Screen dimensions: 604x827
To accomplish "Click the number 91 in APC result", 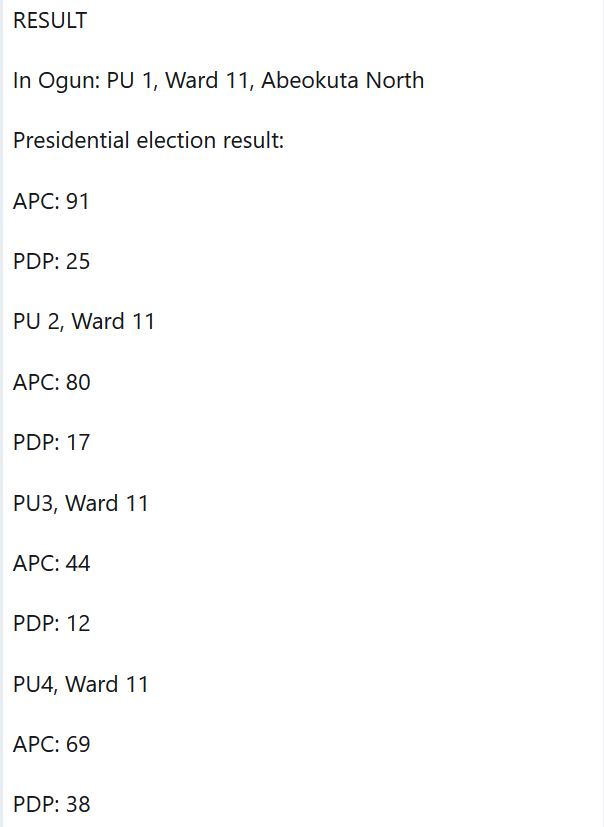I will [78, 202].
